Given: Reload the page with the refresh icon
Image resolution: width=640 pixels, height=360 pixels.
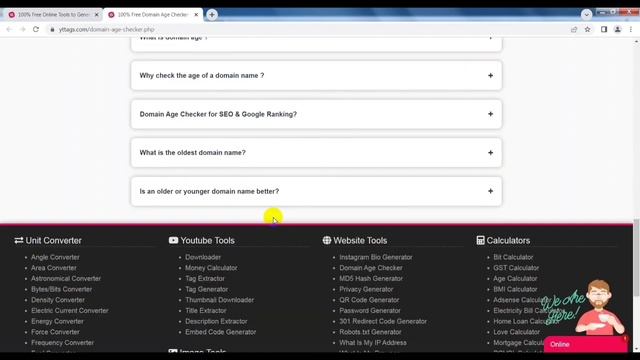Looking at the screenshot, I should pyautogui.click(x=36, y=29).
